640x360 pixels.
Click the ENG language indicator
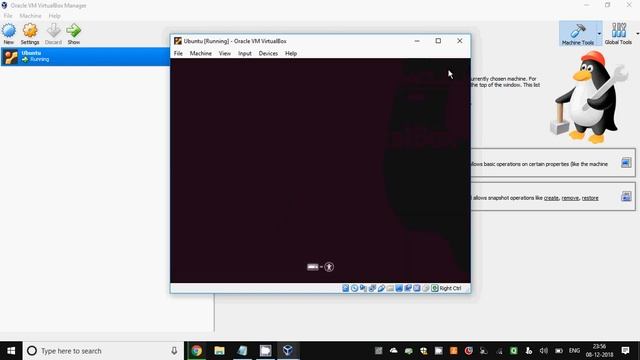click(574, 351)
